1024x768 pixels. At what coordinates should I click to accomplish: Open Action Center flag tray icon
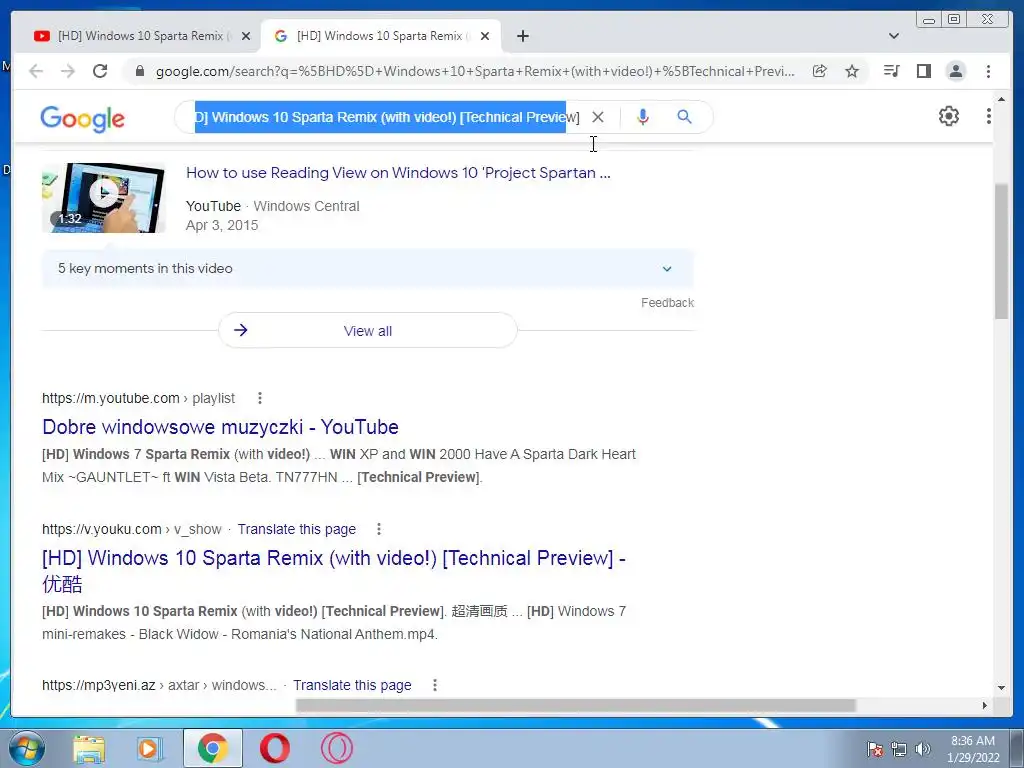click(x=874, y=749)
